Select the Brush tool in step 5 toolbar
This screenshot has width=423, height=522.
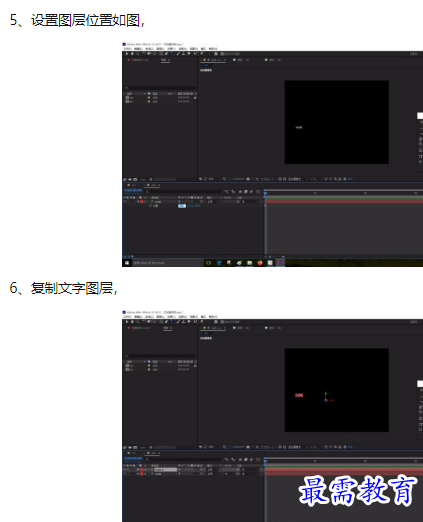click(x=178, y=53)
